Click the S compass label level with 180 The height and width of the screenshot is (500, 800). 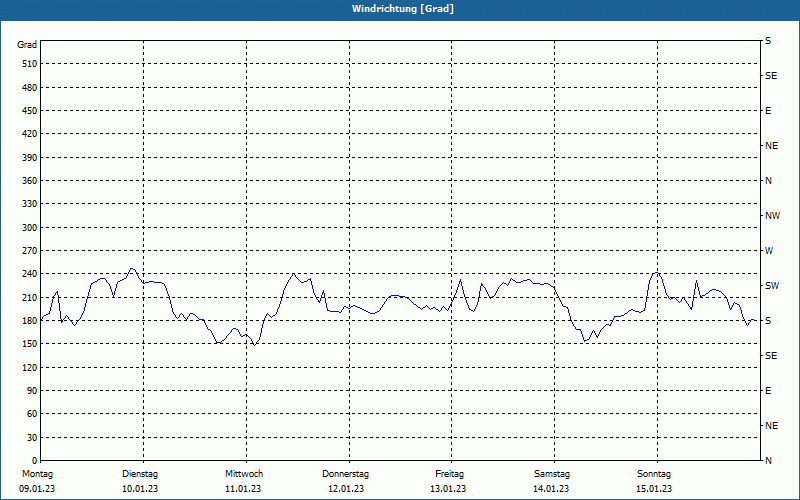[768, 321]
